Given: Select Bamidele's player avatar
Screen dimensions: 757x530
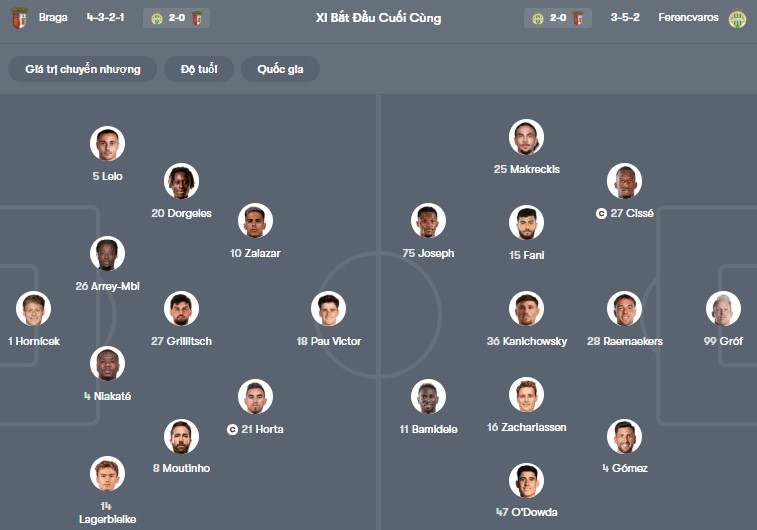Looking at the screenshot, I should point(428,397).
